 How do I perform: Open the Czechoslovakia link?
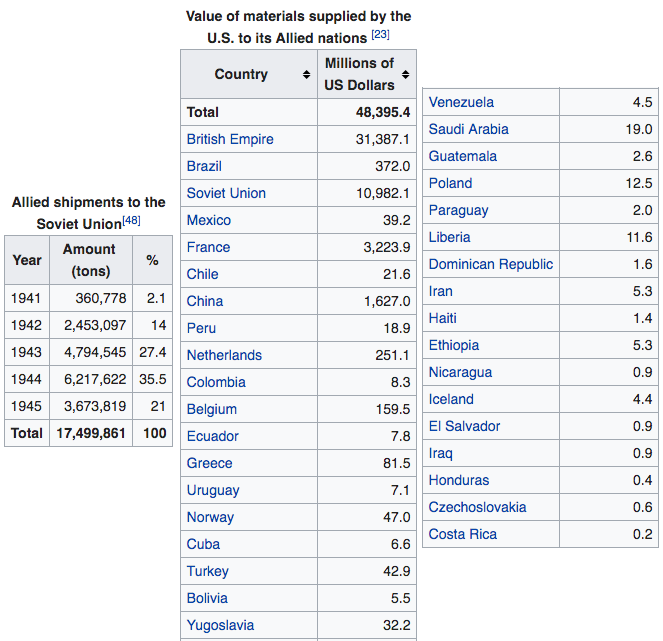(x=477, y=508)
